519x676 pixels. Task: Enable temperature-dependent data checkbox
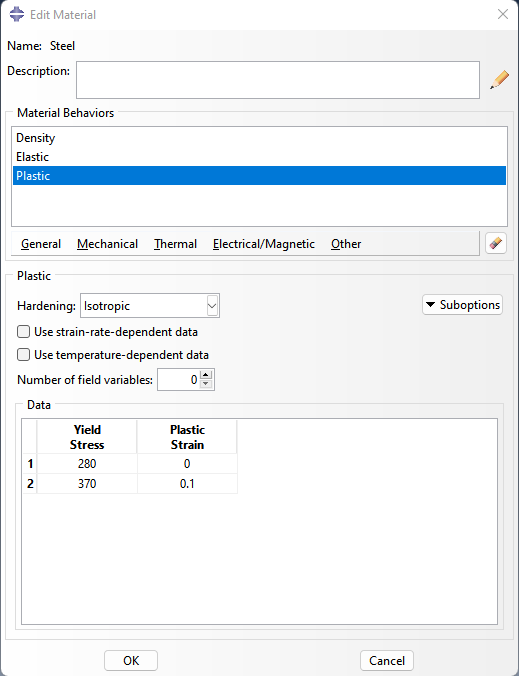23,355
